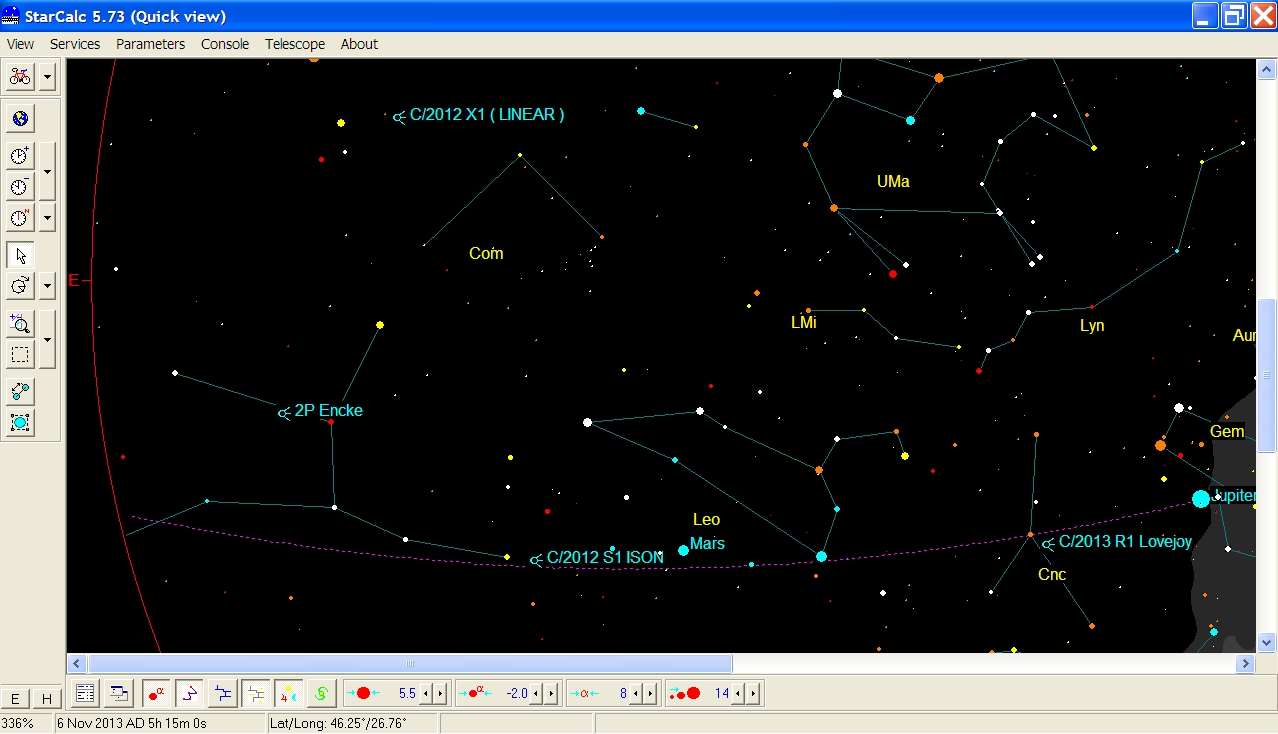The width and height of the screenshot is (1278, 734).
Task: Decrease the star size value 14
Action: click(x=740, y=694)
